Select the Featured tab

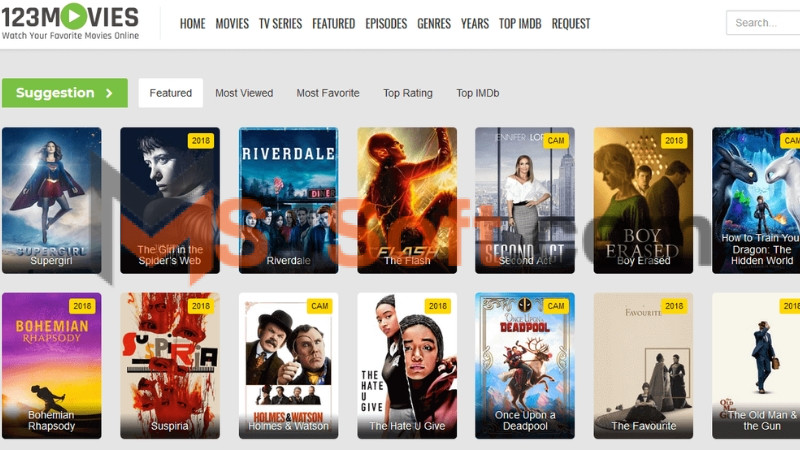pyautogui.click(x=170, y=93)
